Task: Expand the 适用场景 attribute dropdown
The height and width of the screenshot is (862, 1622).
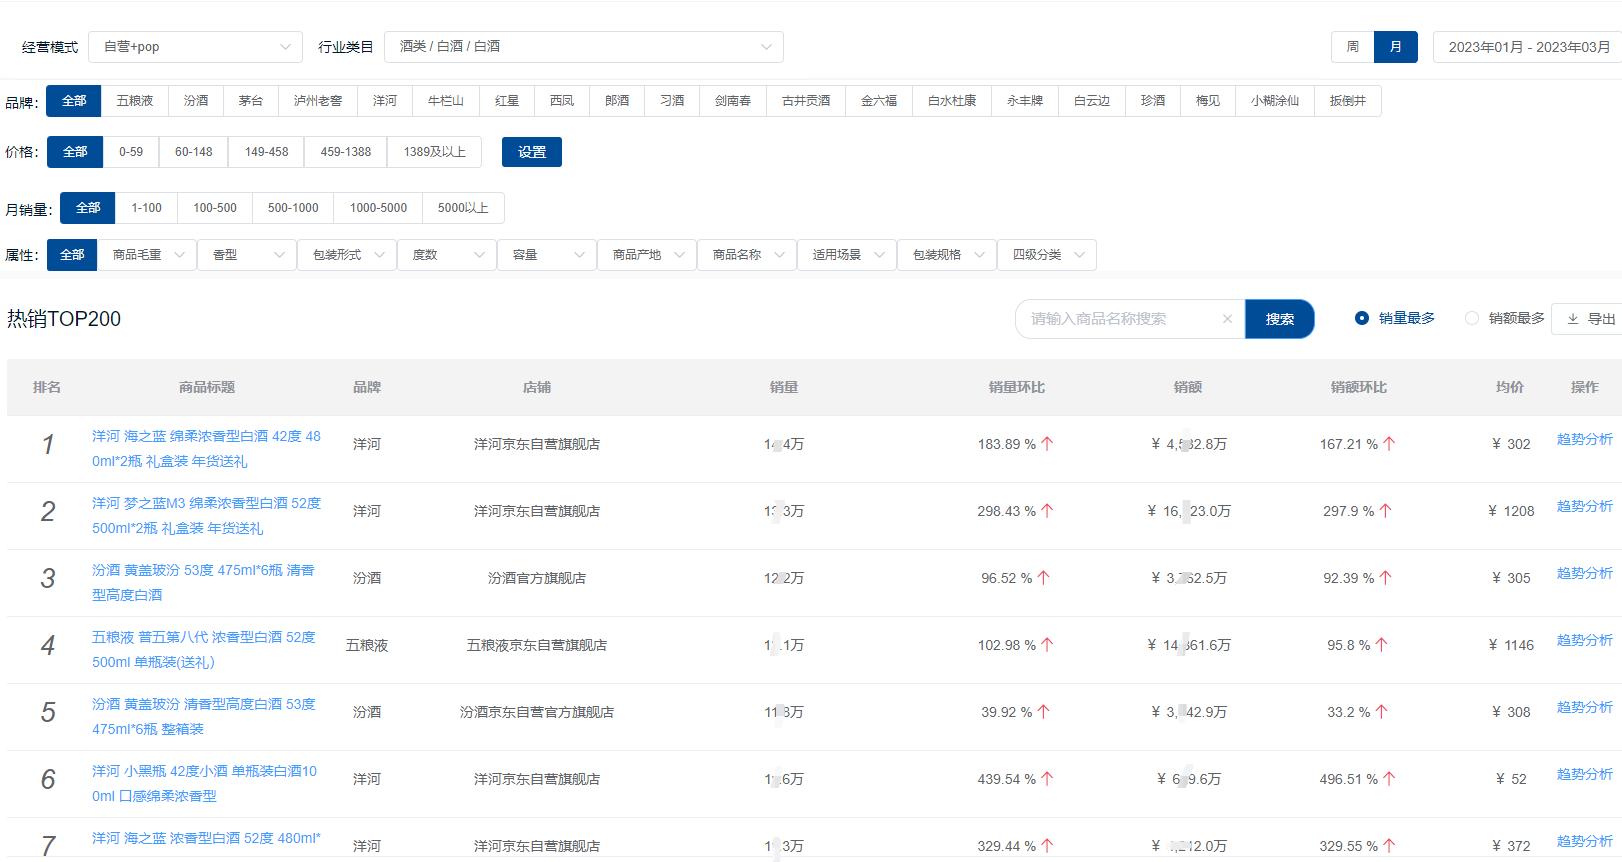Action: pyautogui.click(x=847, y=255)
